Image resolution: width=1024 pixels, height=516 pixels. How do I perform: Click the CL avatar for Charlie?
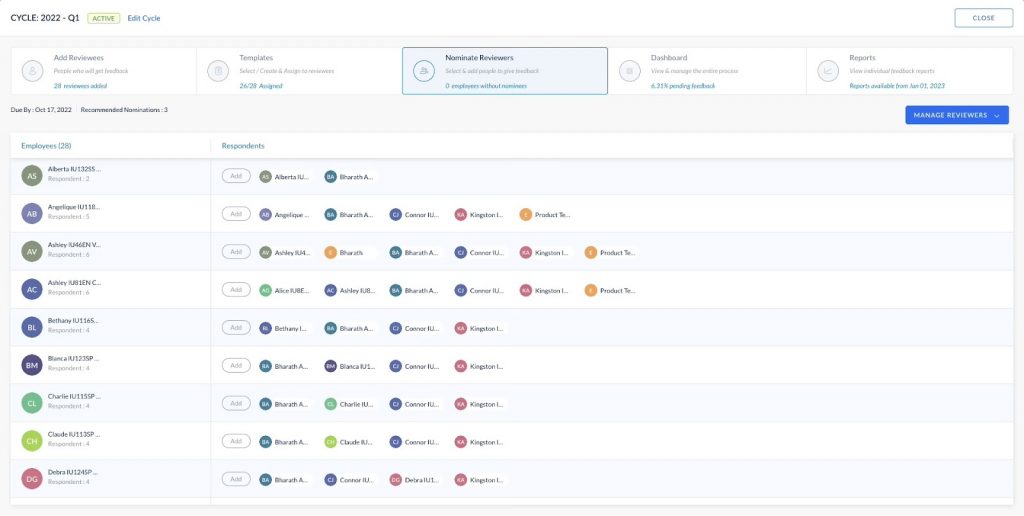[x=32, y=402]
